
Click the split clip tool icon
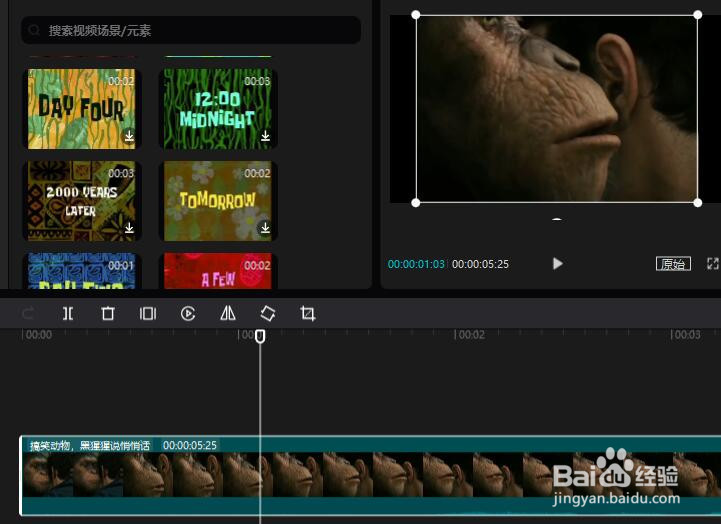tap(68, 313)
